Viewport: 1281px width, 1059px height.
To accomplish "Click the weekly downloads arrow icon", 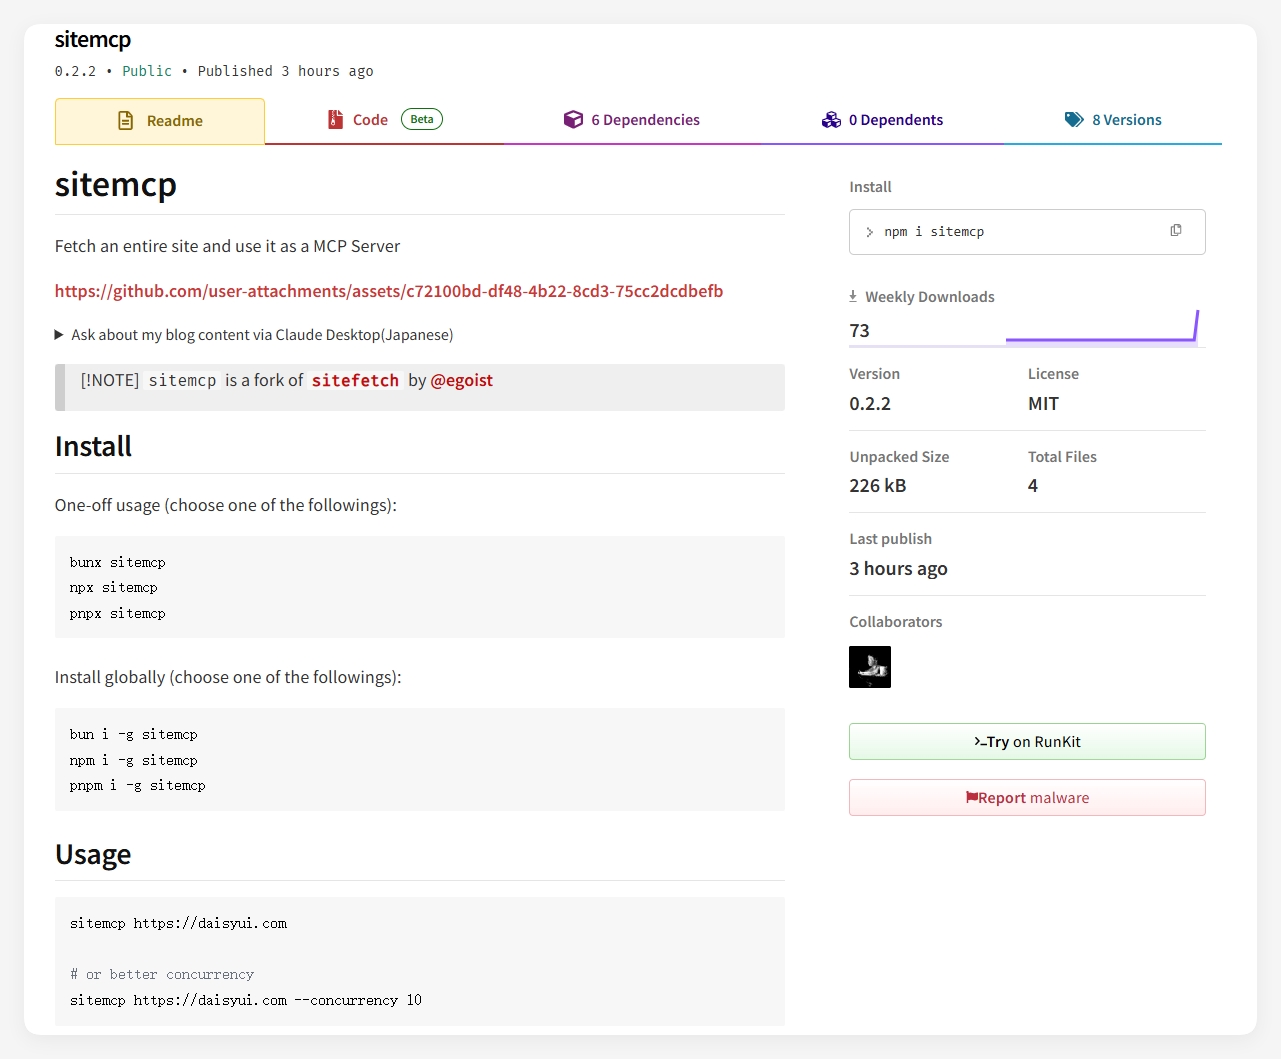I will 853,296.
